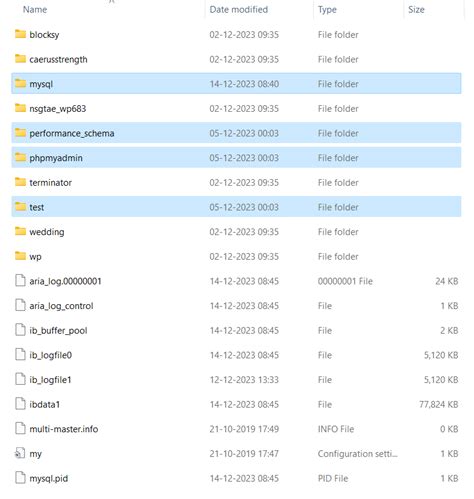Sort by the Type column header

[327, 10]
